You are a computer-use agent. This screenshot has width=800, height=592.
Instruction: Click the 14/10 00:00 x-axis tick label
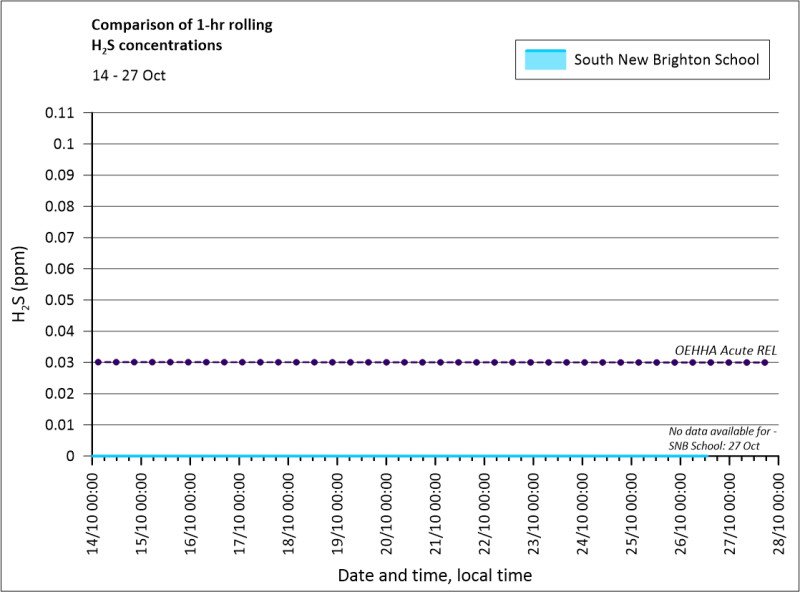click(x=92, y=510)
